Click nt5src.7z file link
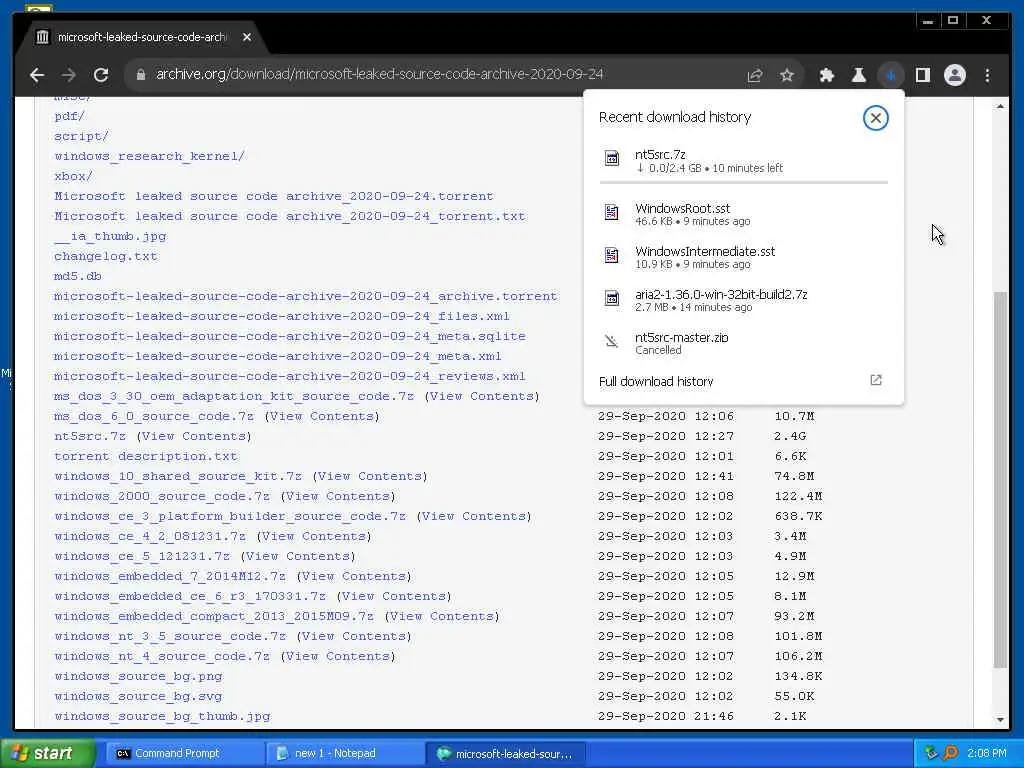 90,436
